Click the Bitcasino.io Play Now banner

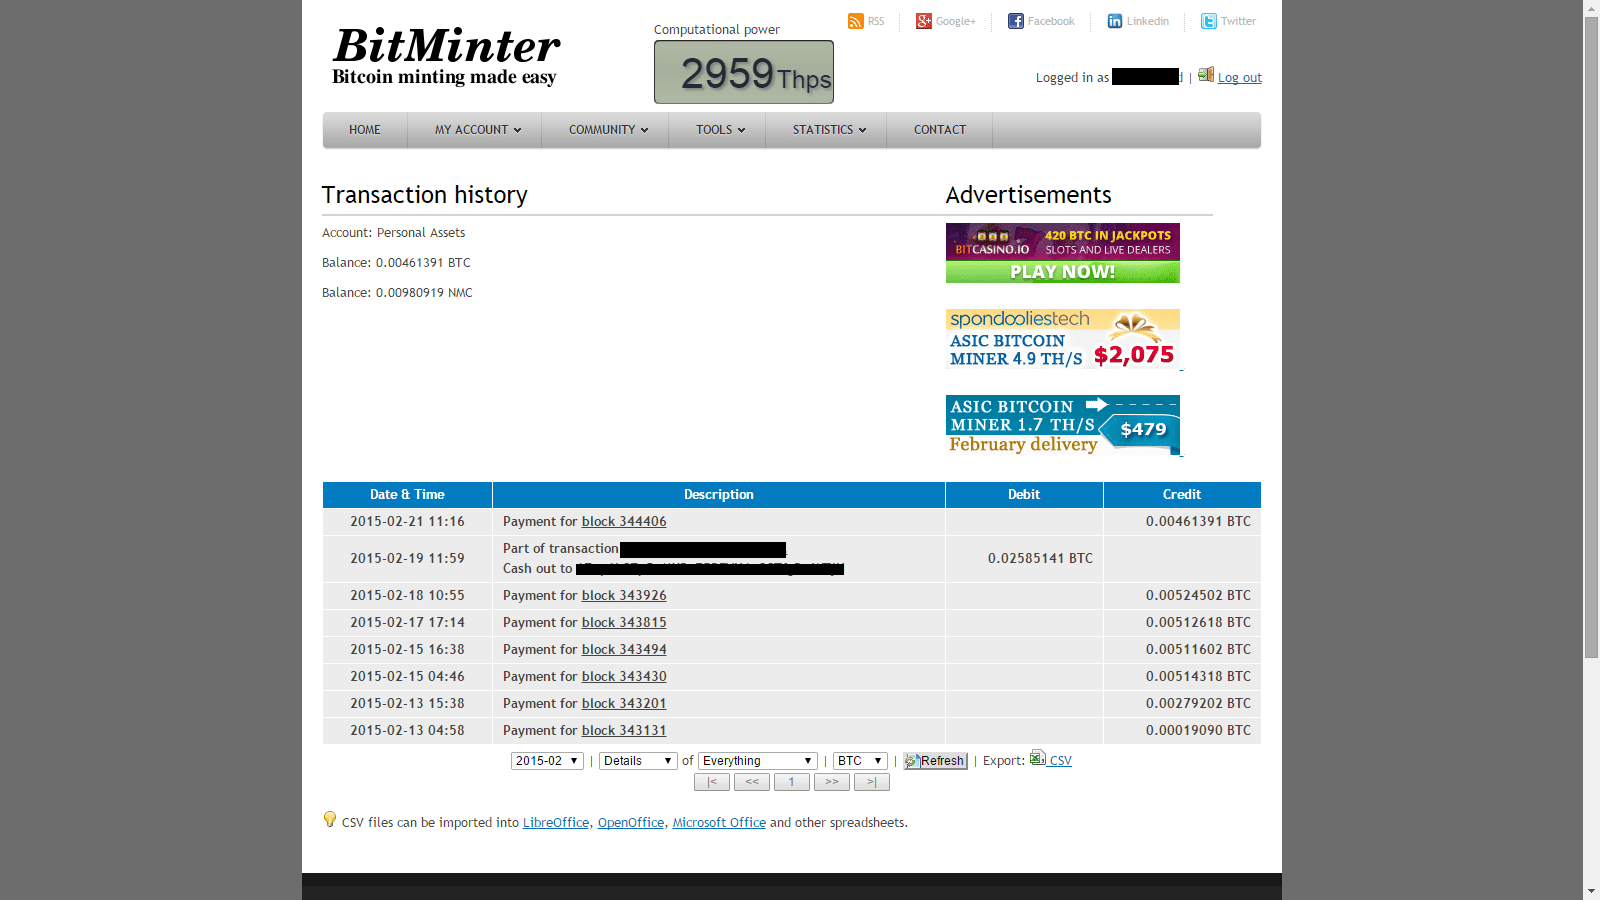click(x=1063, y=253)
